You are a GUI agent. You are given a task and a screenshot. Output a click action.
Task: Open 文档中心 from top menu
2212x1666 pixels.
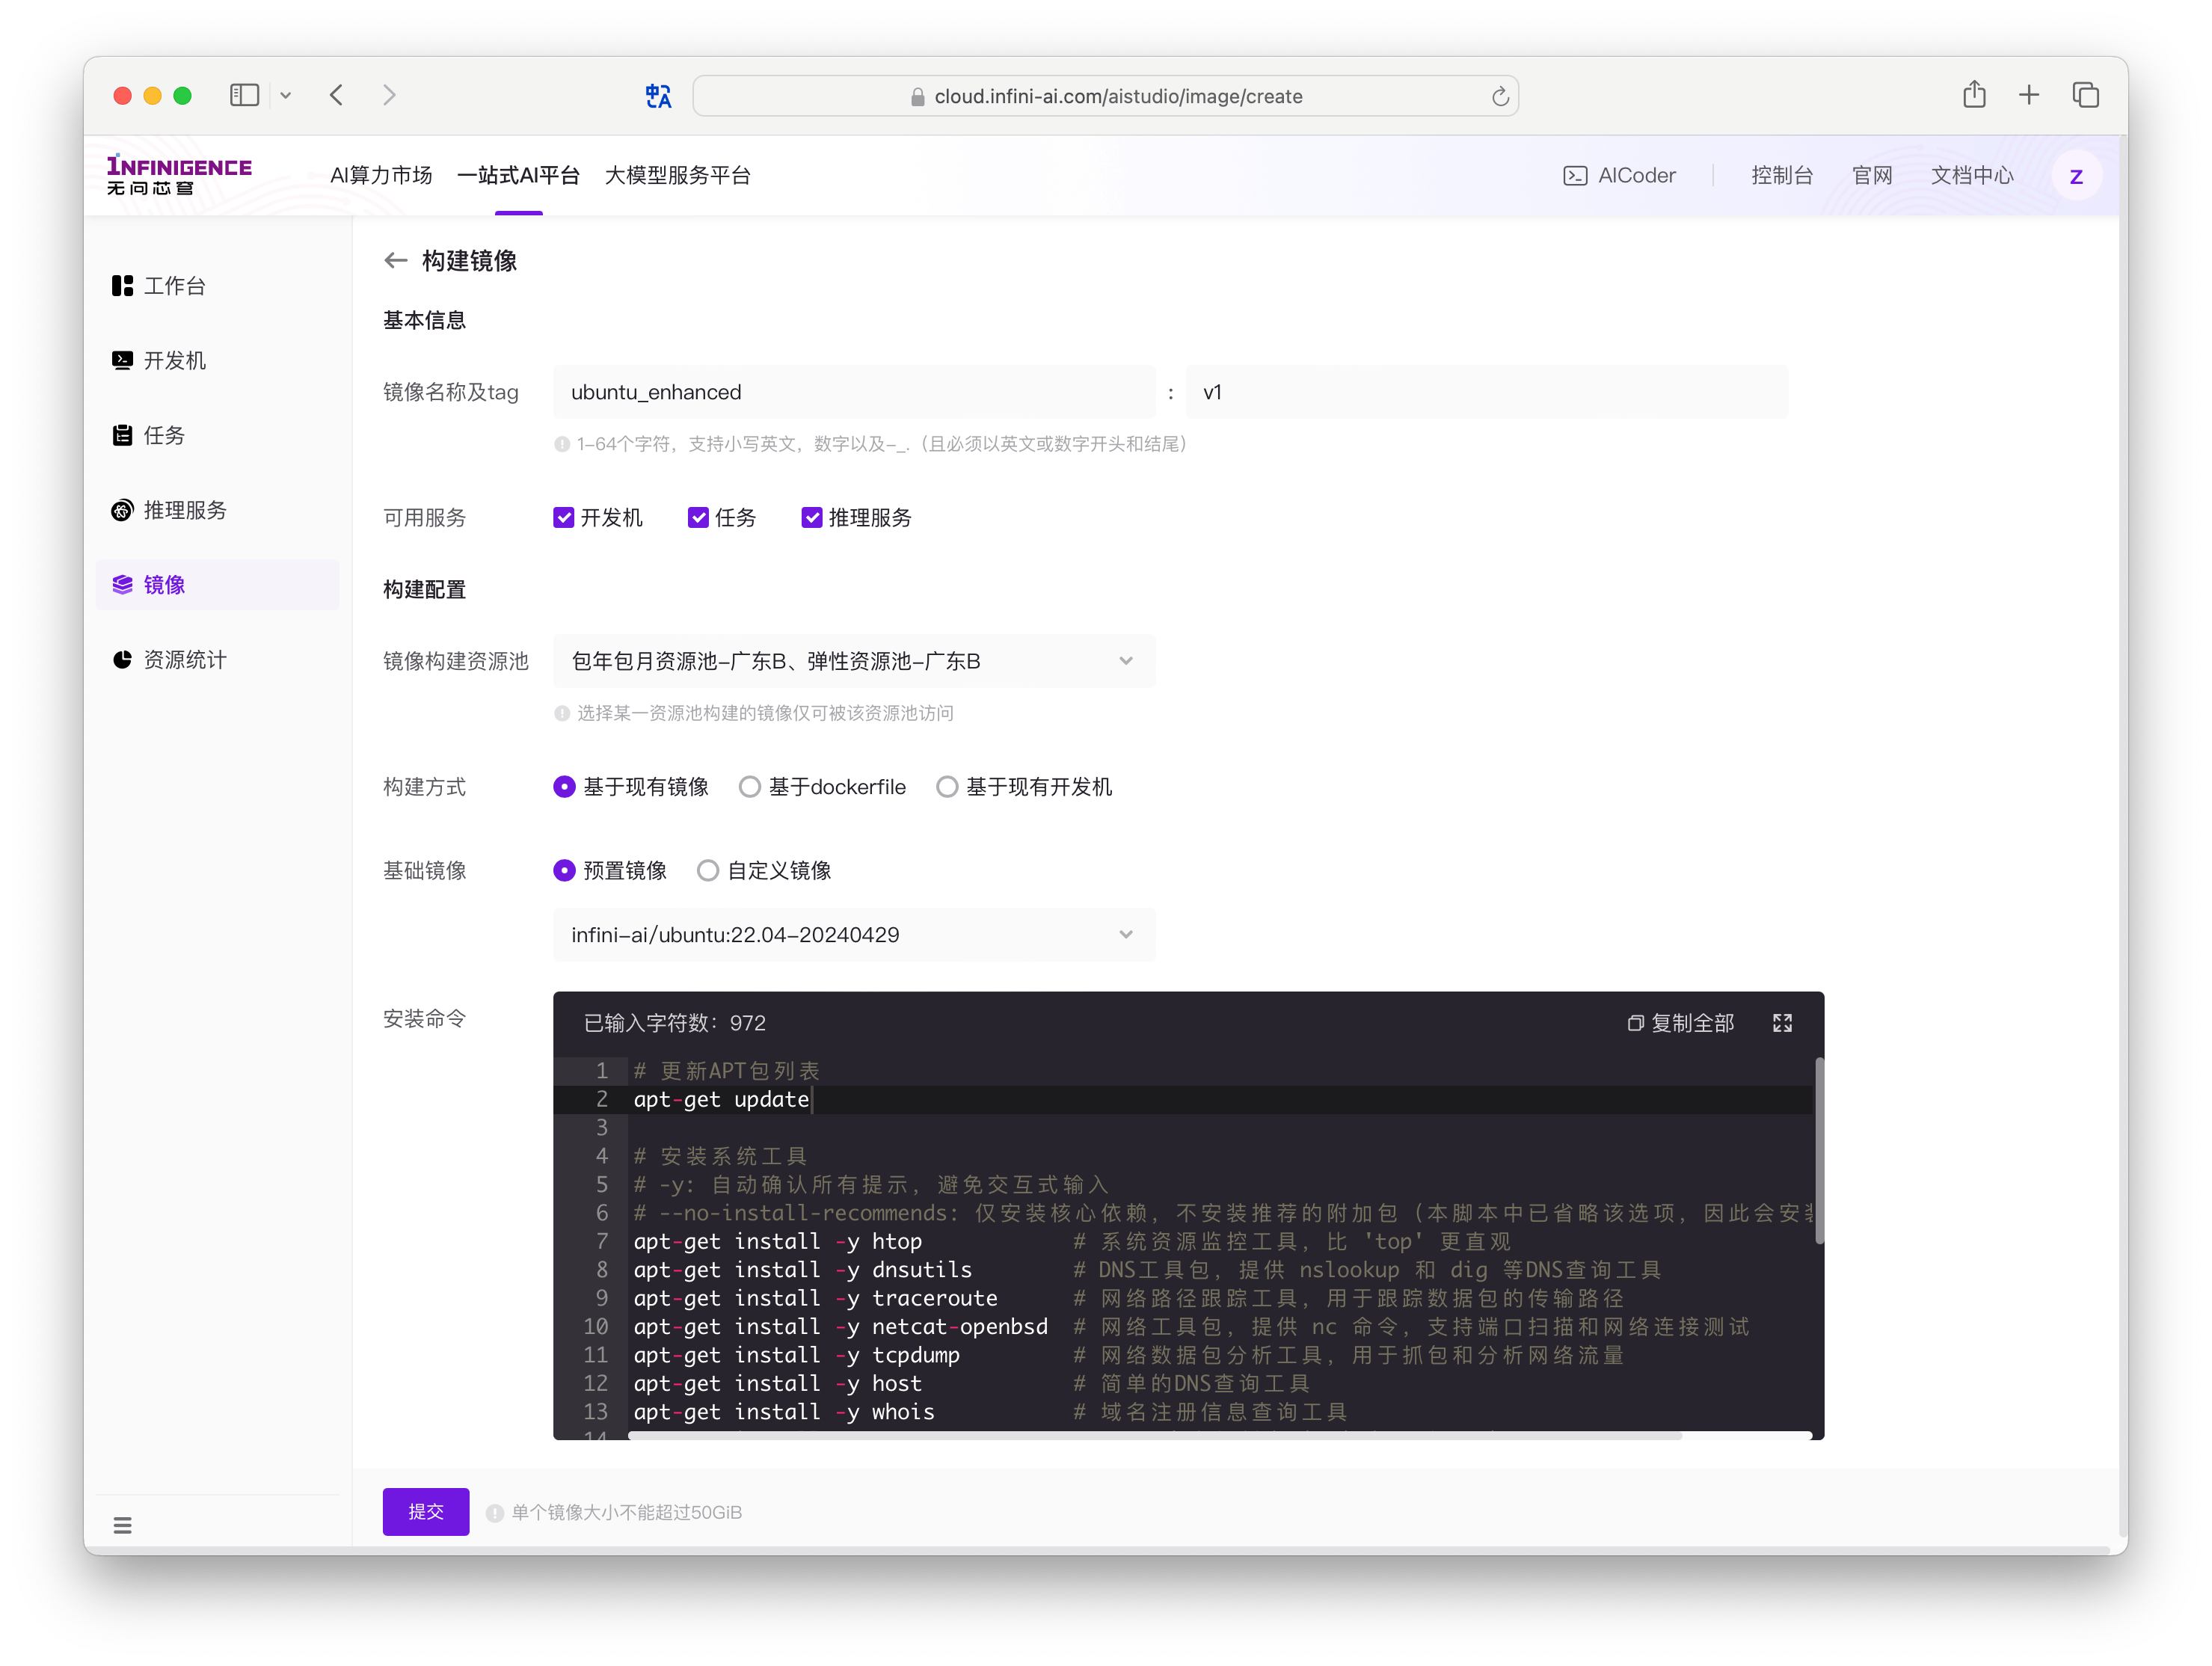click(1972, 176)
